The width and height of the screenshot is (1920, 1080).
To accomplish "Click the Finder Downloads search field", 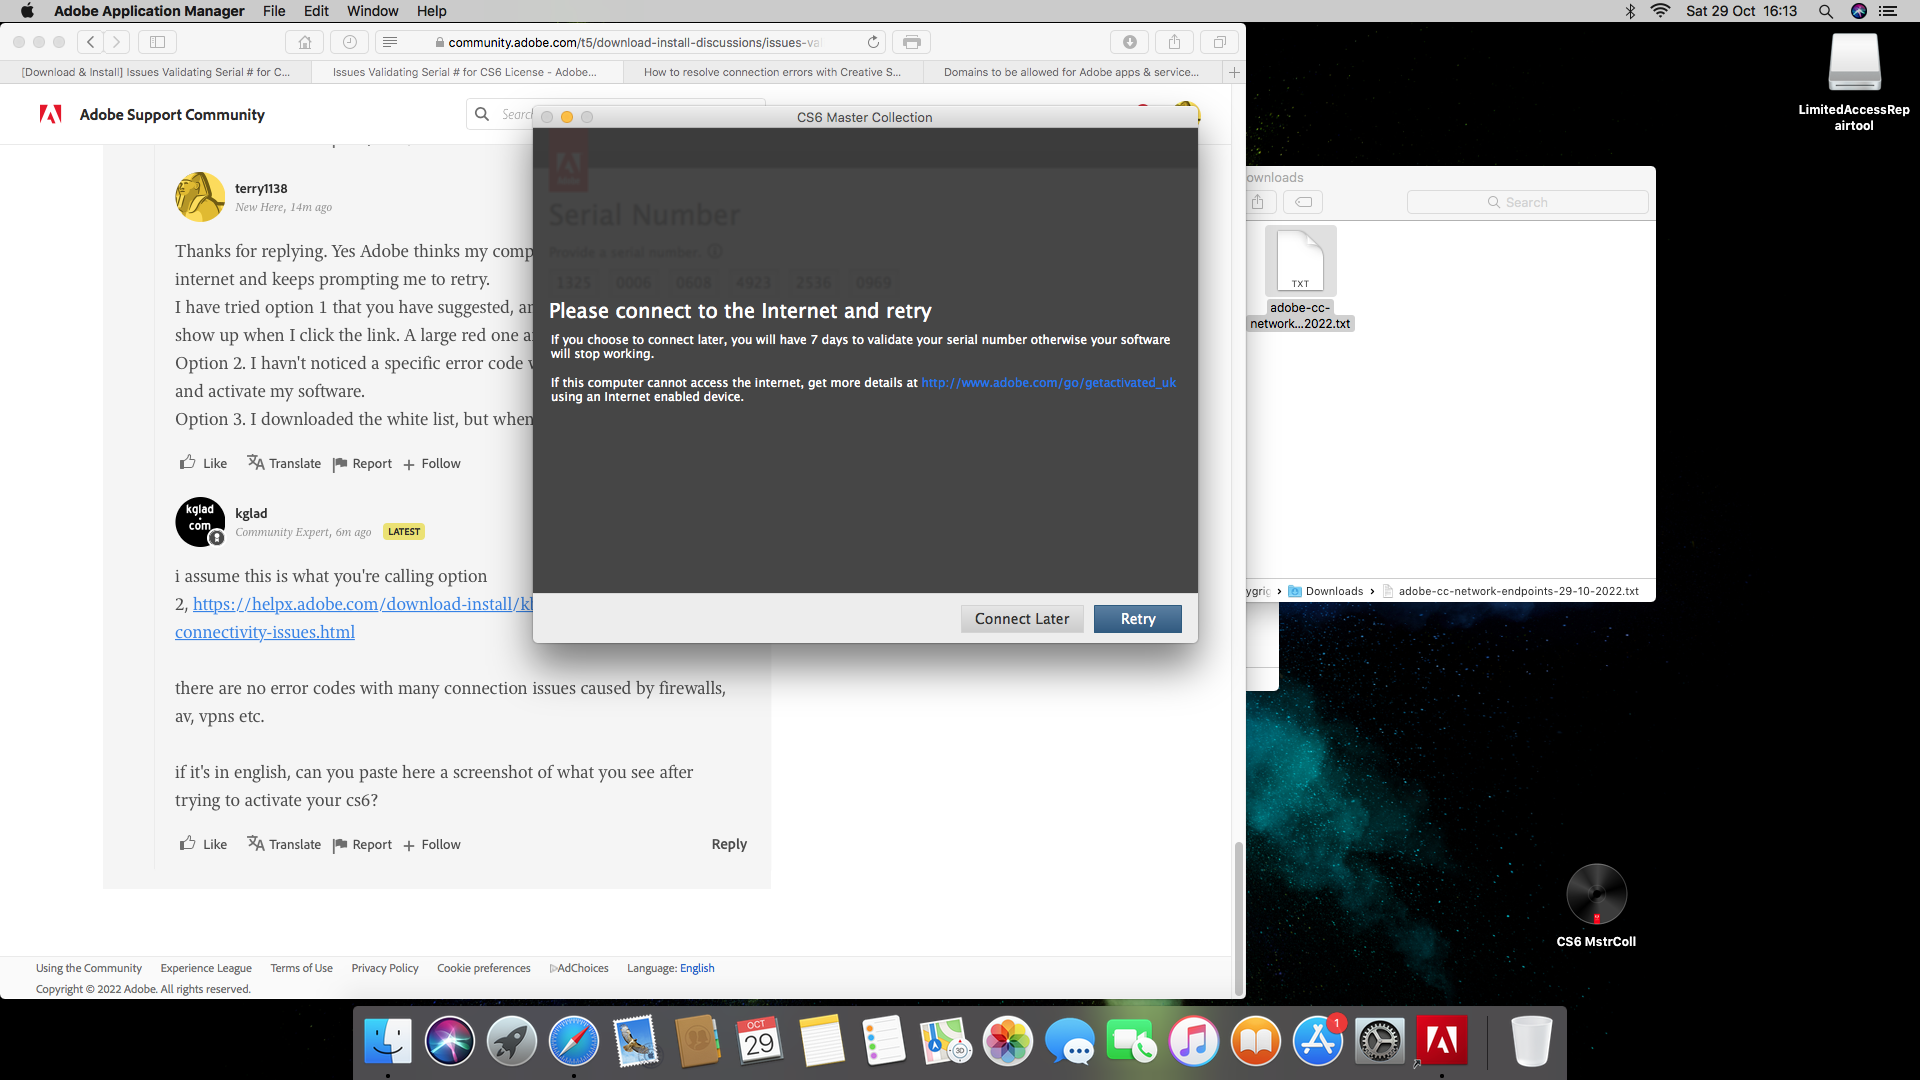I will click(1527, 202).
